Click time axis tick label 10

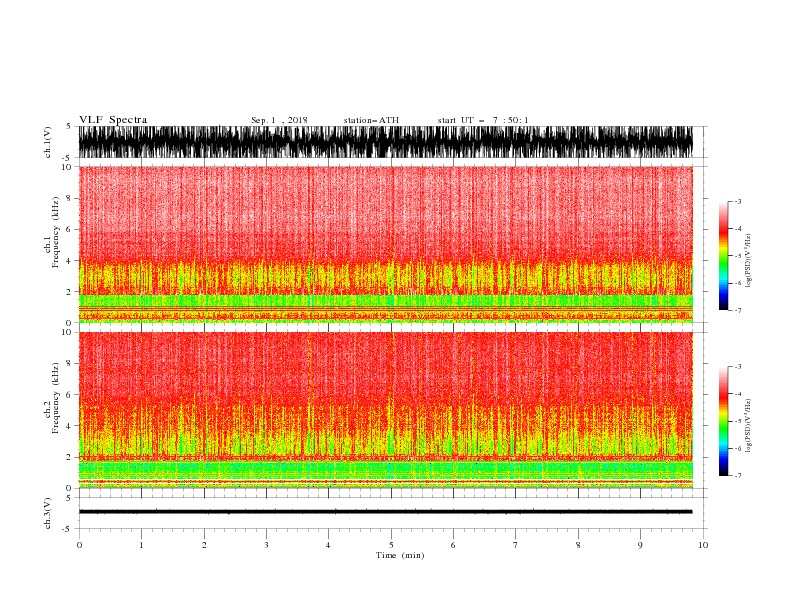tap(703, 545)
